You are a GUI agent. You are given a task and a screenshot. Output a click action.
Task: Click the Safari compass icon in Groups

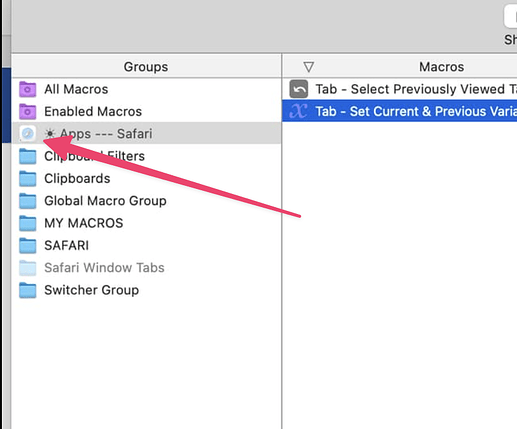point(28,134)
